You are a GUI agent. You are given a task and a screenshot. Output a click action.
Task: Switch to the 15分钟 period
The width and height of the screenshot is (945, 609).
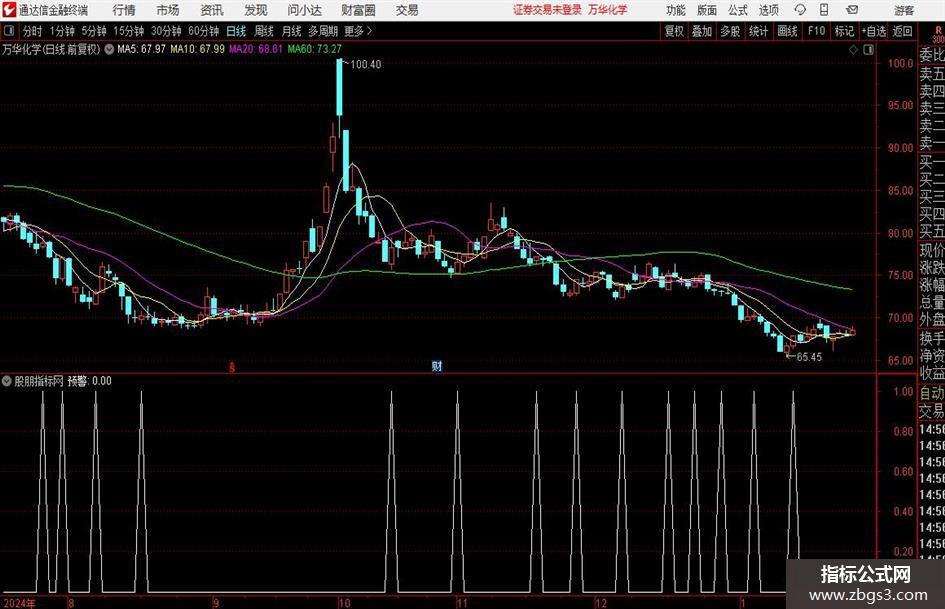coord(129,31)
